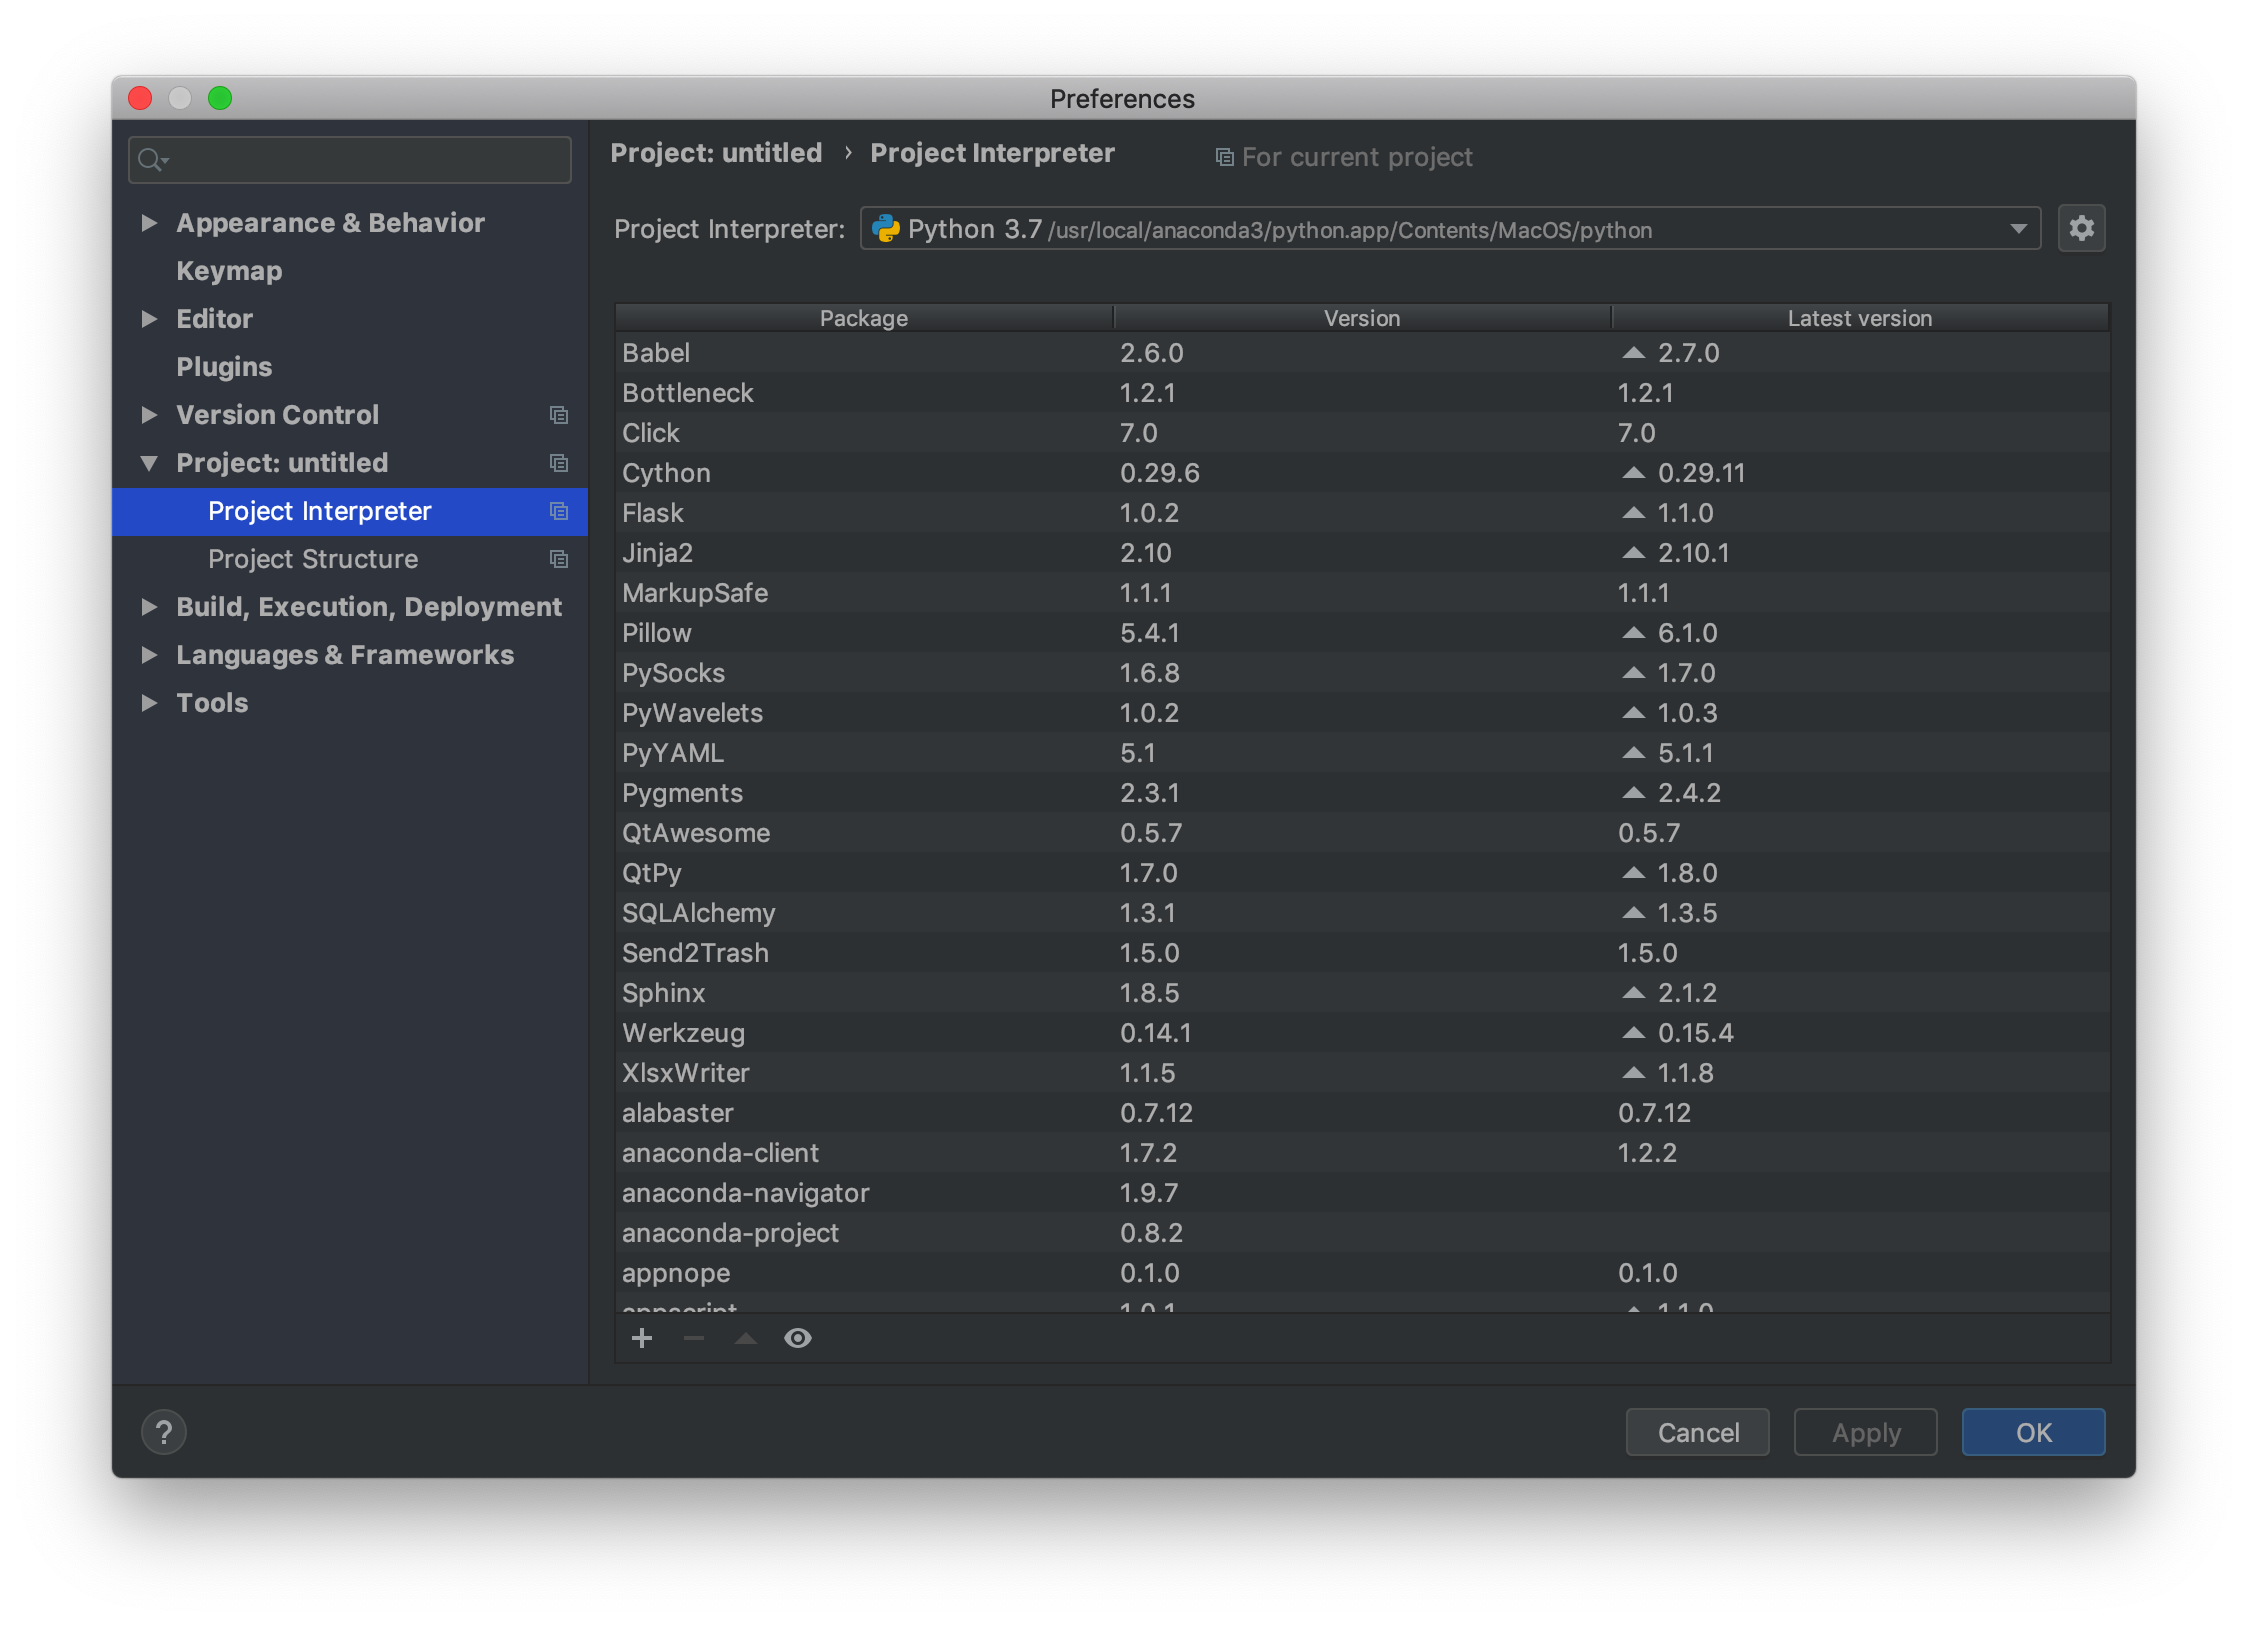This screenshot has width=2248, height=1626.
Task: Click the Apply button
Action: pyautogui.click(x=1862, y=1431)
